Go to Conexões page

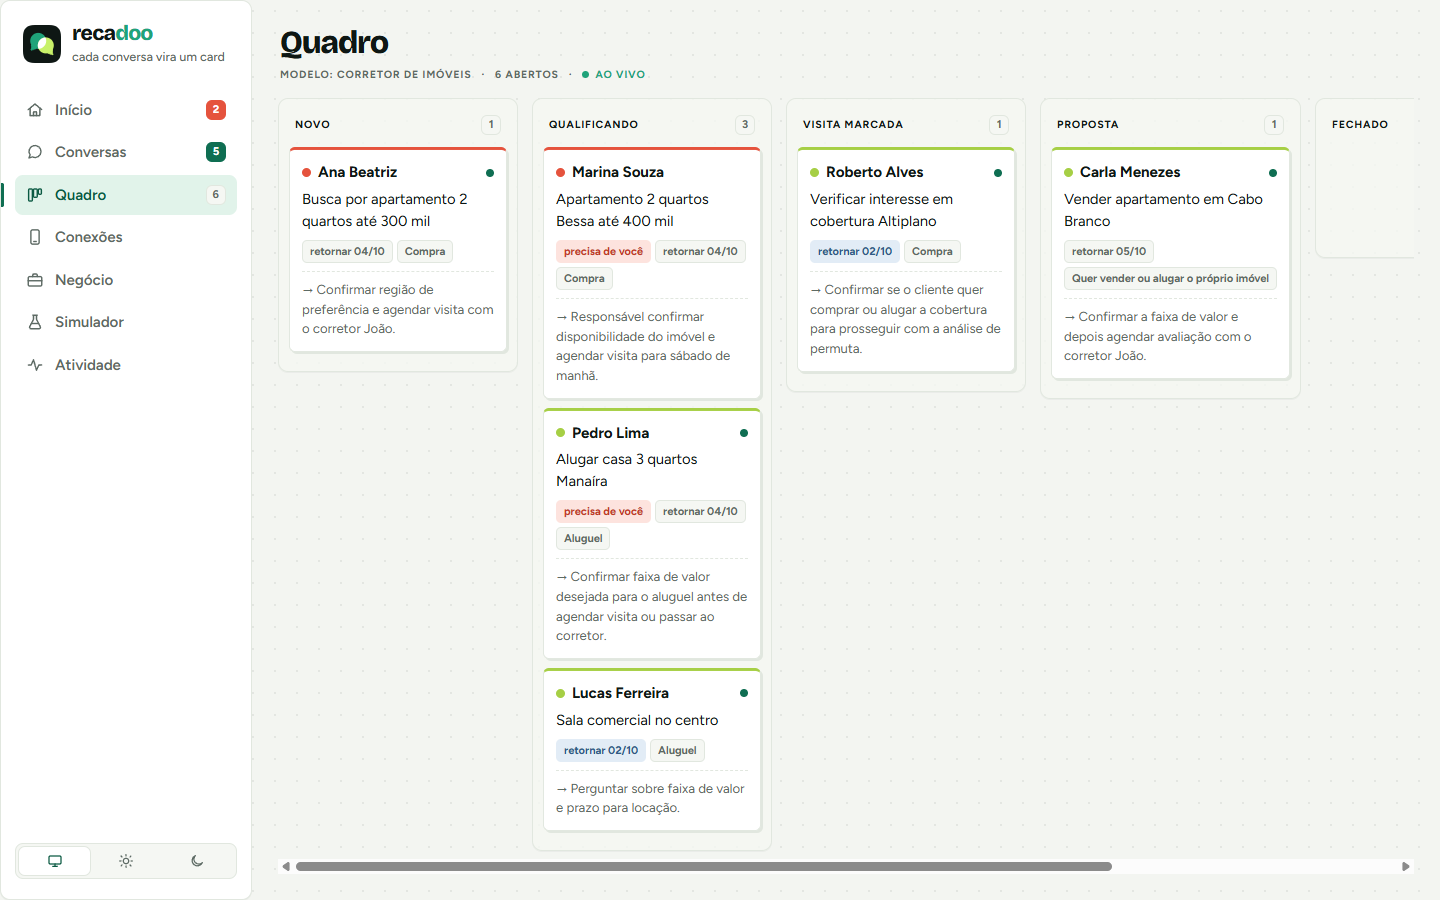[126, 237]
